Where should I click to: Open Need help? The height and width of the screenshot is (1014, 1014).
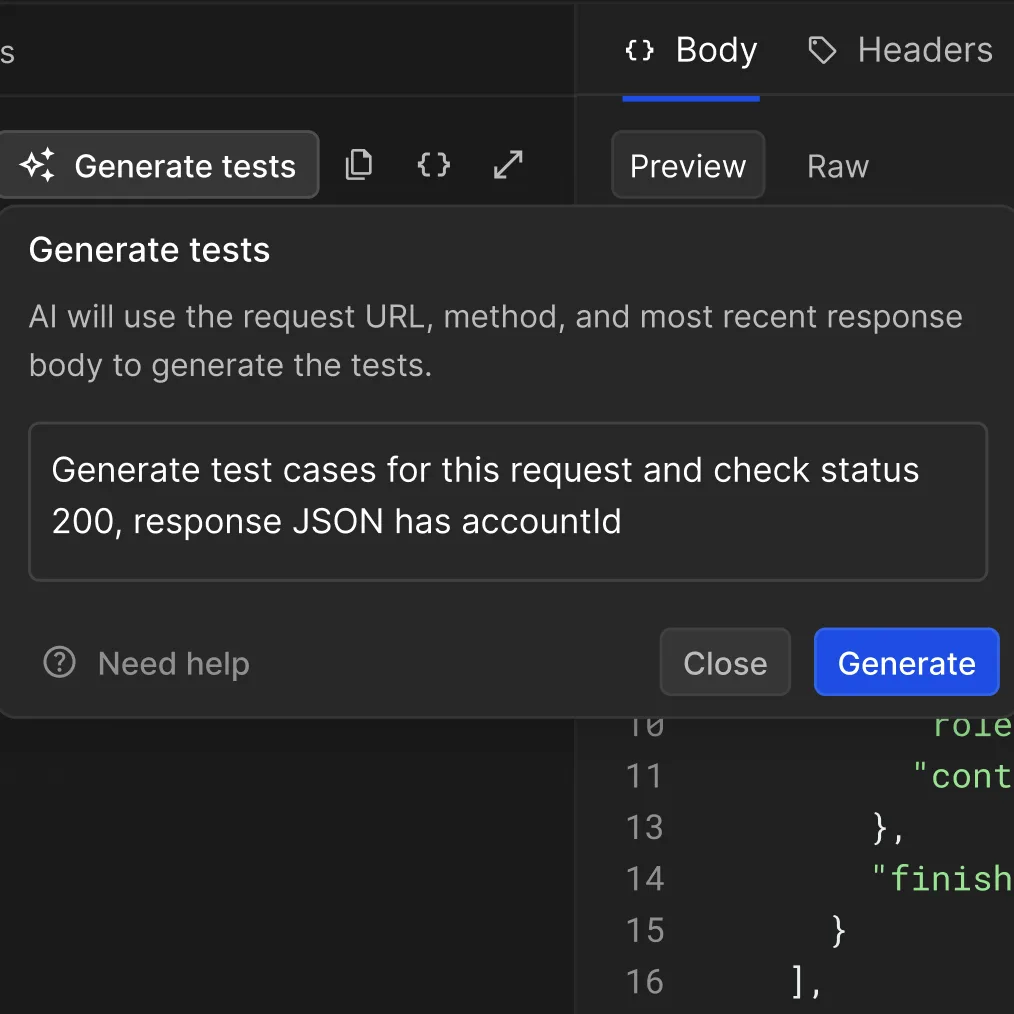(173, 662)
